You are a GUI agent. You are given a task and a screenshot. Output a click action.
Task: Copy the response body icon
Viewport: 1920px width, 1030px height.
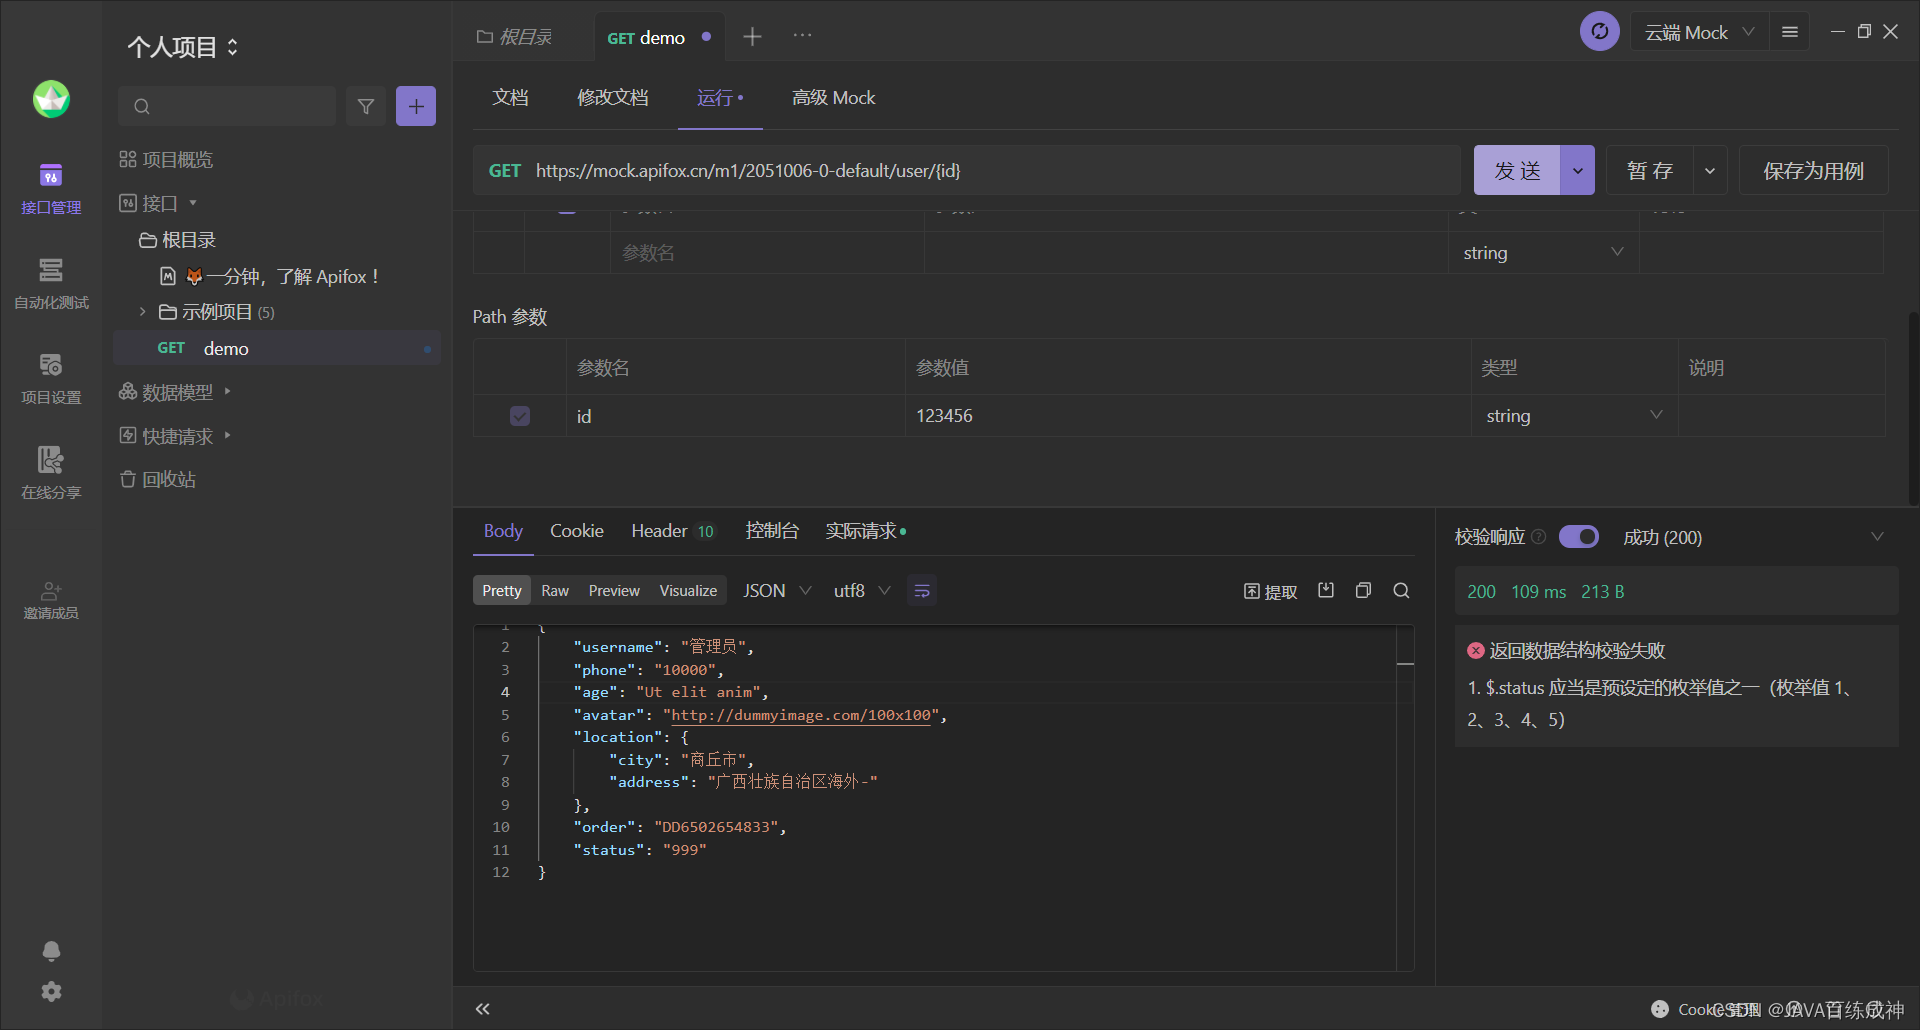click(x=1363, y=590)
